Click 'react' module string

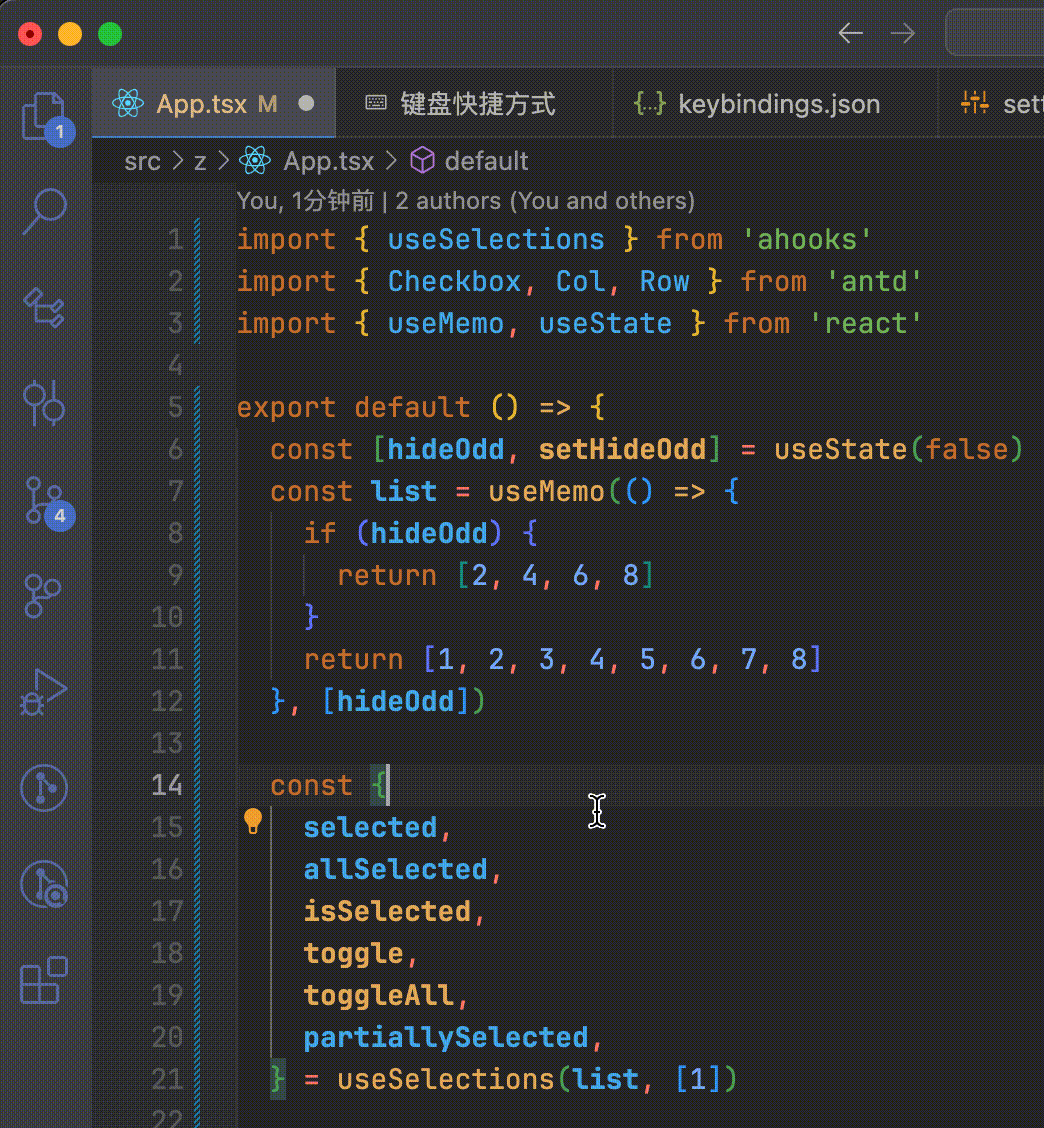click(866, 323)
